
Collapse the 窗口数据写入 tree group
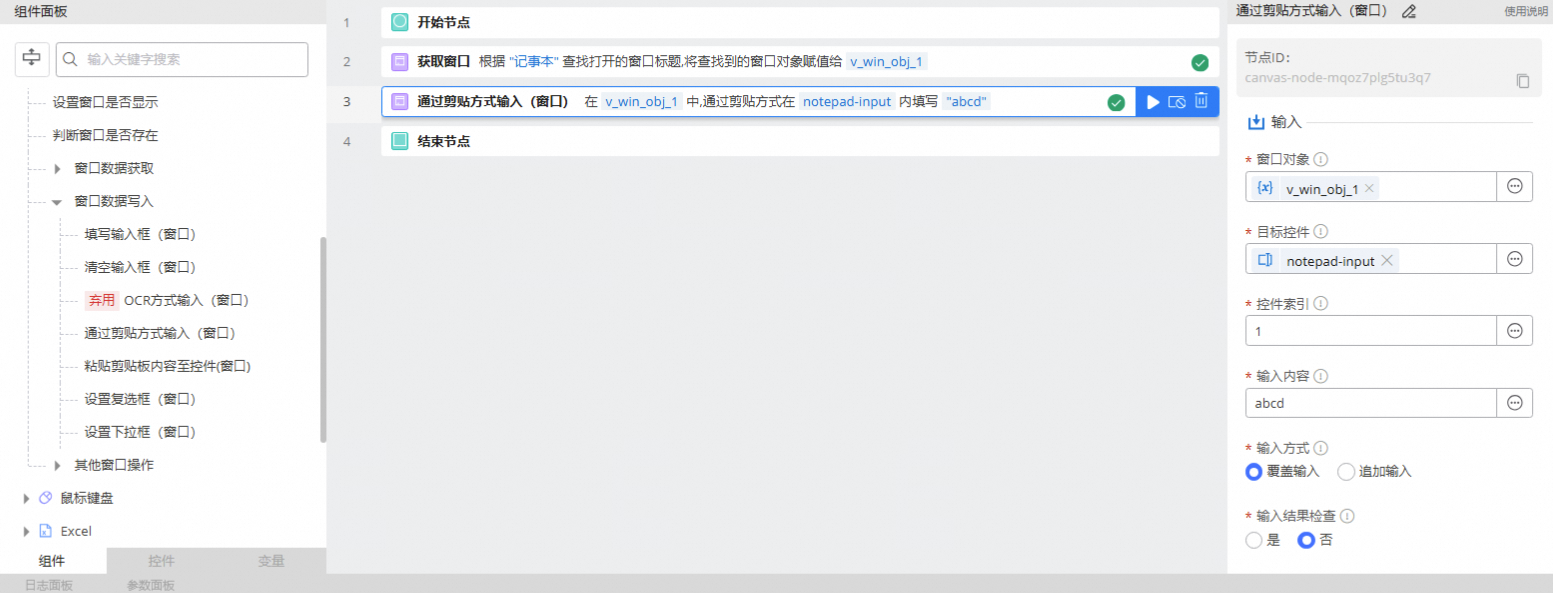57,201
